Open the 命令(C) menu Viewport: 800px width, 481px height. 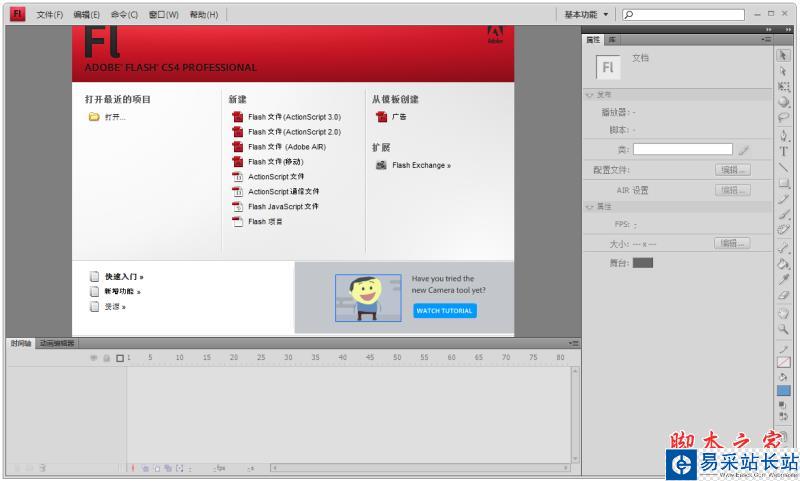124,15
